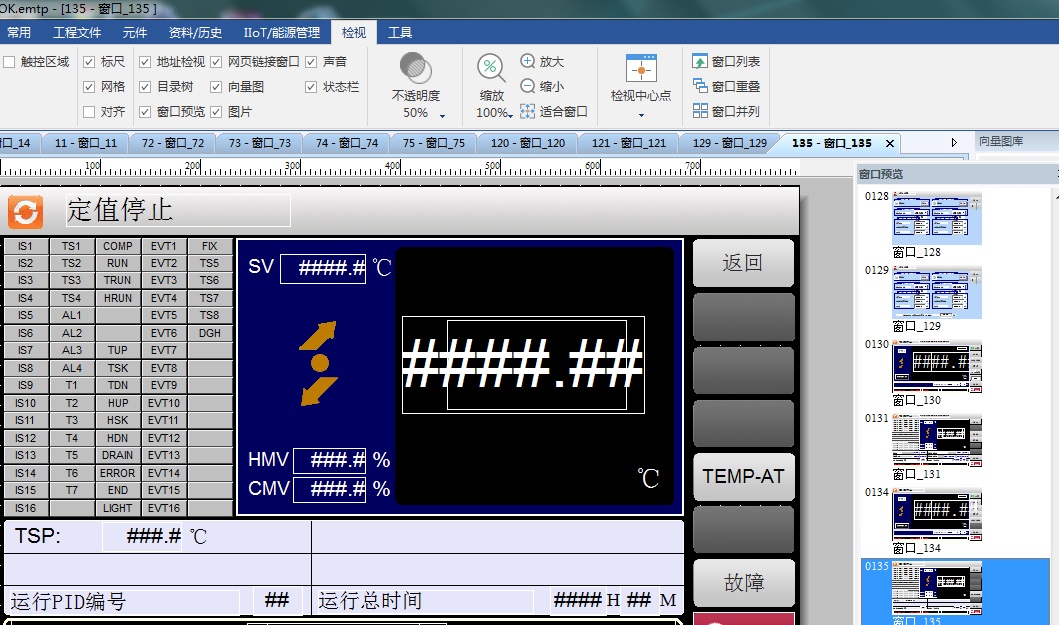Click the 放大 zoom in icon
The height and width of the screenshot is (625, 1059).
(528, 62)
